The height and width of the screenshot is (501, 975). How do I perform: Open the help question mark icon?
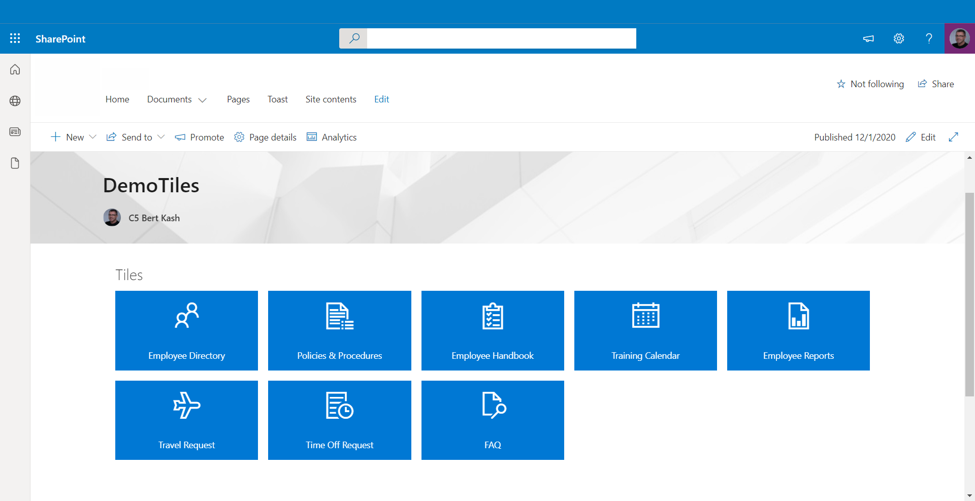[928, 39]
